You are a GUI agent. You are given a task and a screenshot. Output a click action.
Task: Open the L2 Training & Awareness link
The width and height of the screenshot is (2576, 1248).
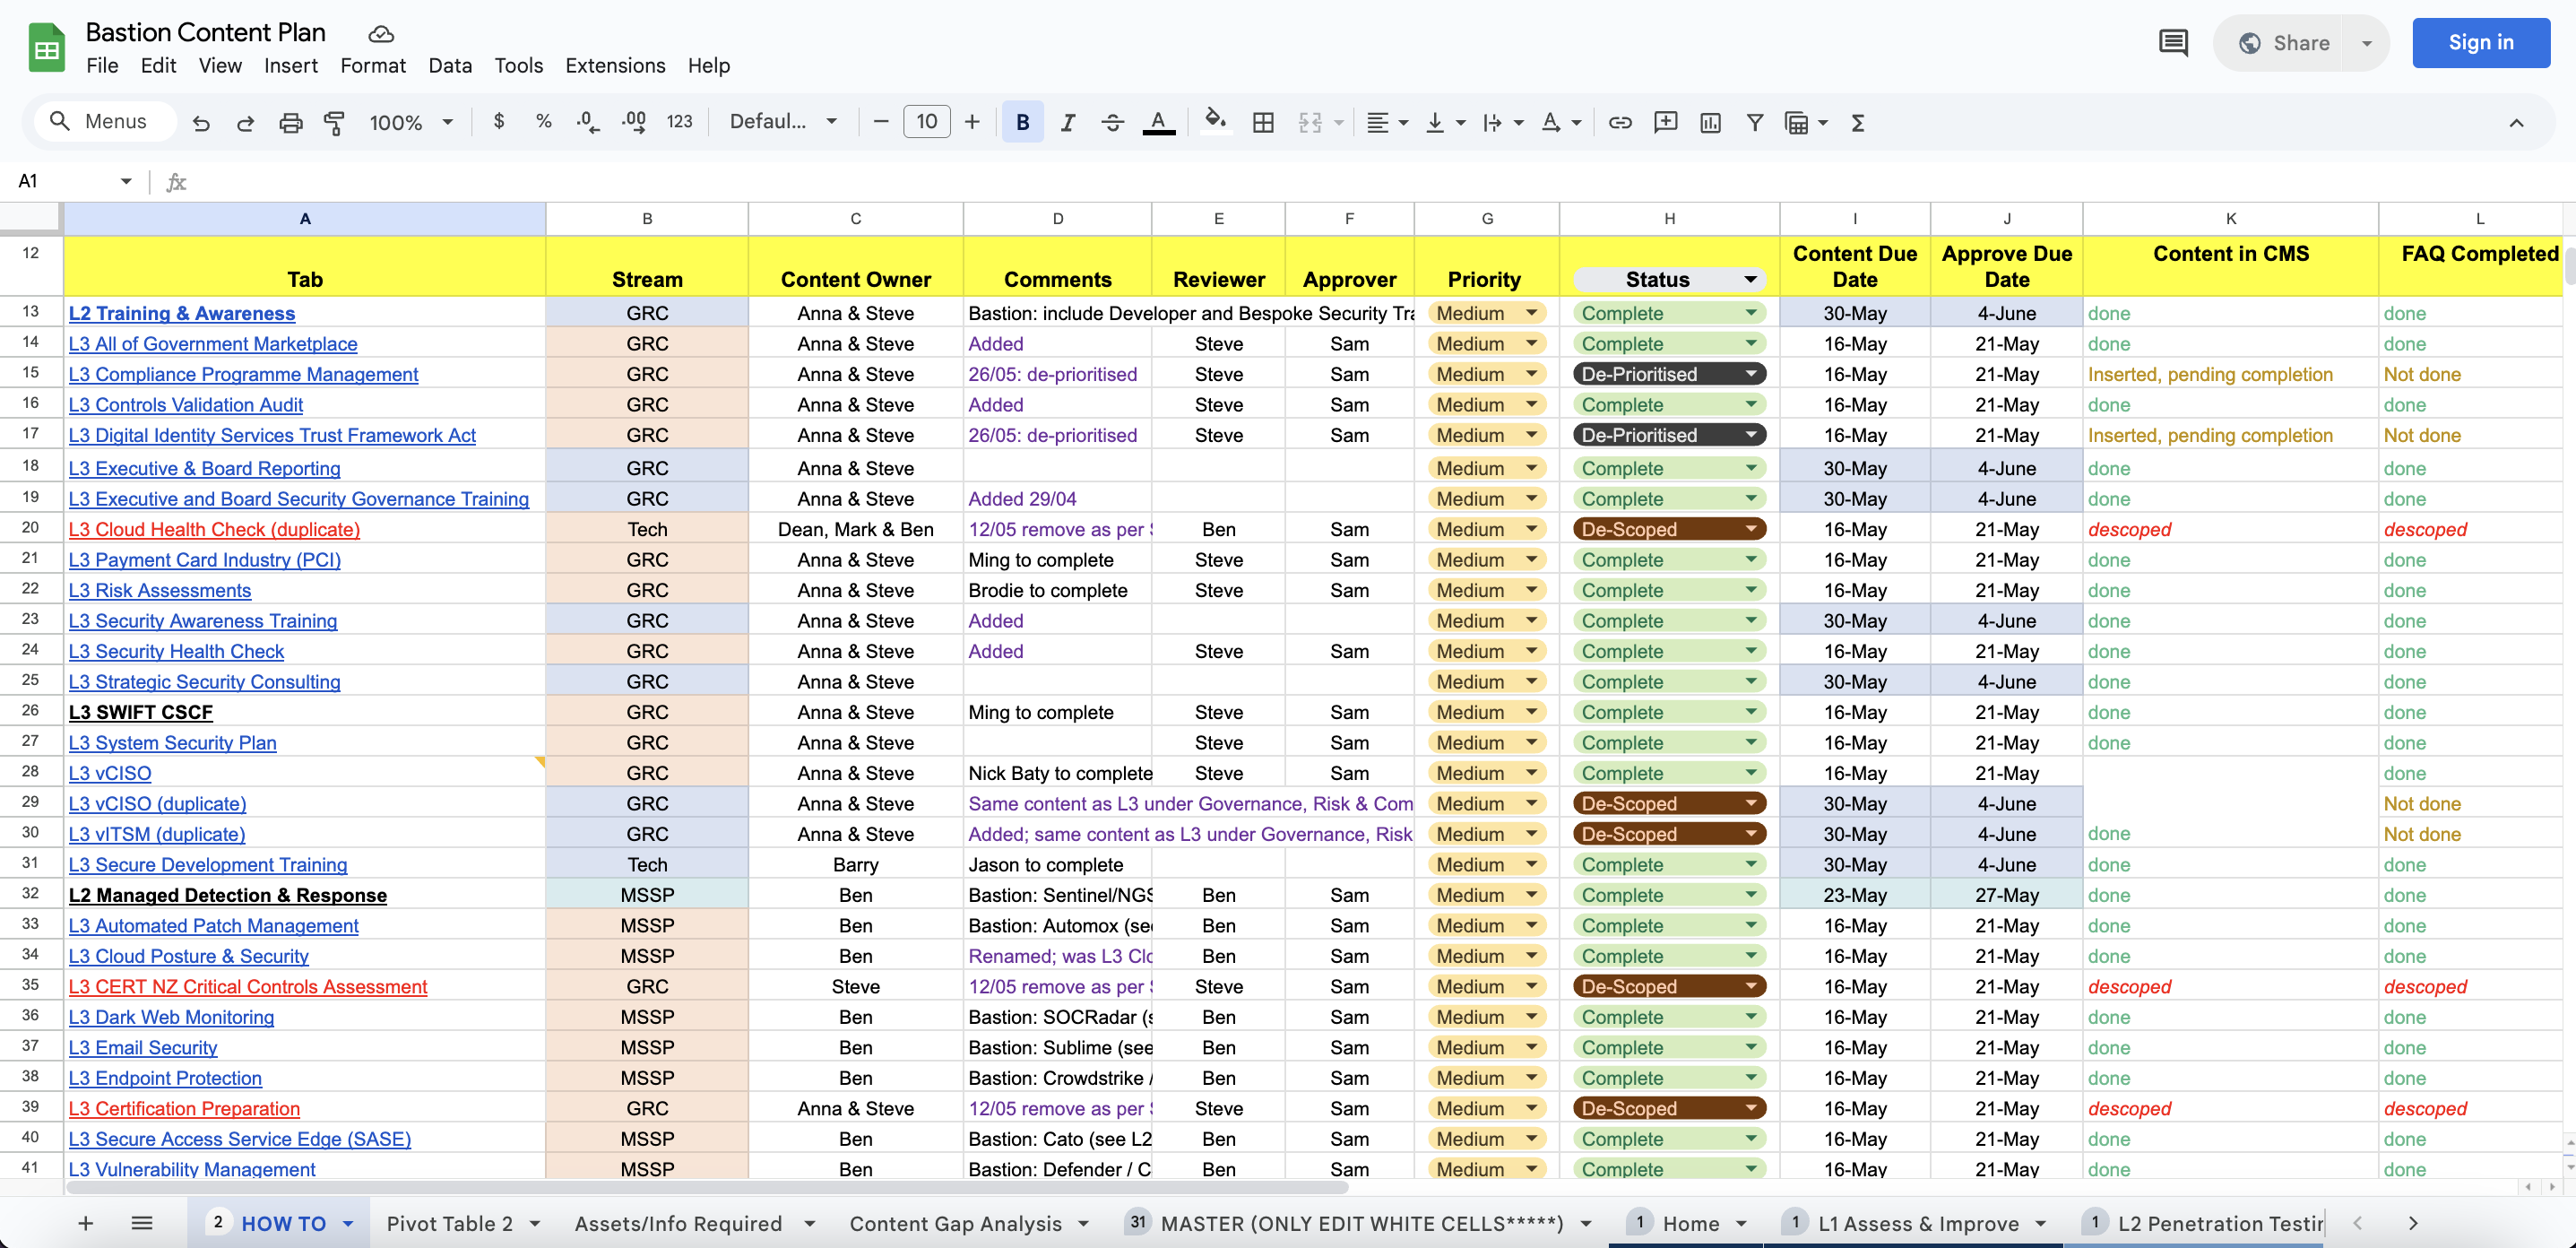click(181, 313)
